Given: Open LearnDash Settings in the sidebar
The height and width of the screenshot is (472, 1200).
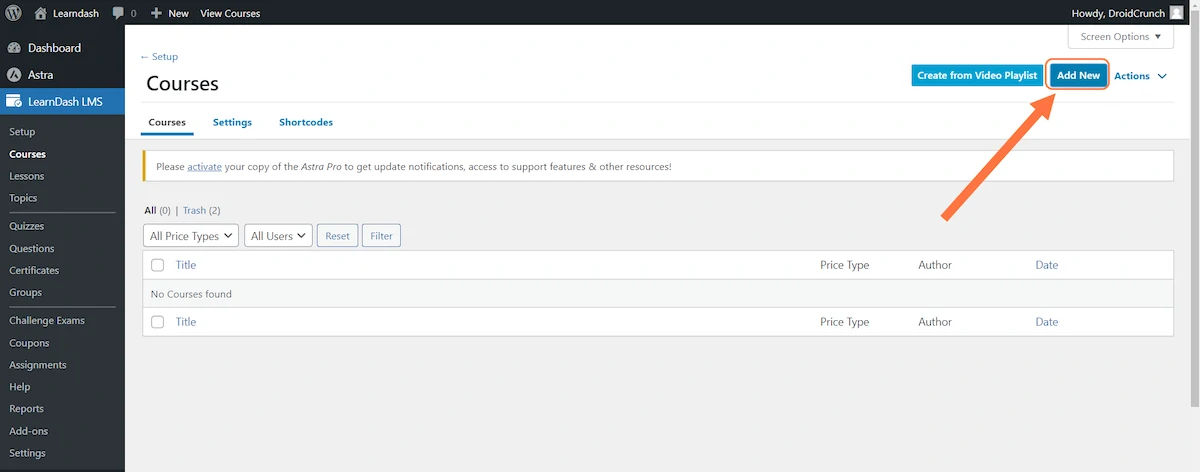Looking at the screenshot, I should click(x=27, y=453).
